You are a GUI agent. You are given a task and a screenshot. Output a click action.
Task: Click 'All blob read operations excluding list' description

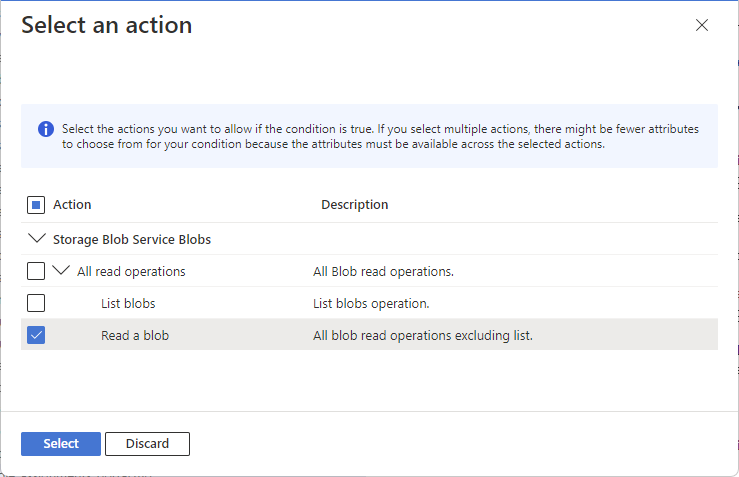coord(422,336)
